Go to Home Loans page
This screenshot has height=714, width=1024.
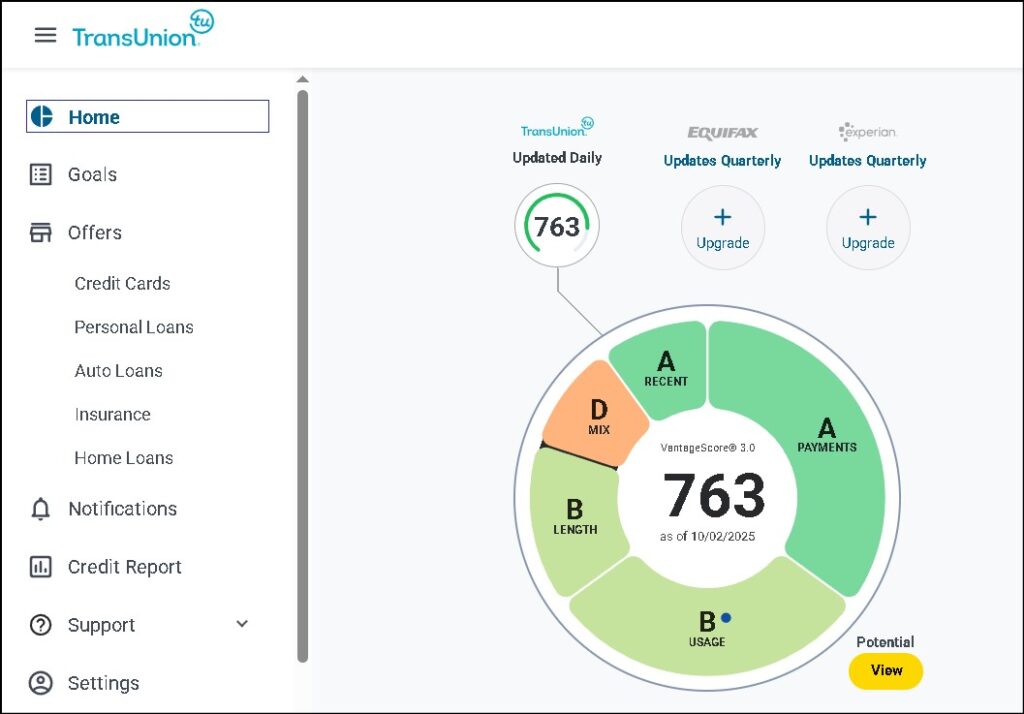pyautogui.click(x=124, y=458)
